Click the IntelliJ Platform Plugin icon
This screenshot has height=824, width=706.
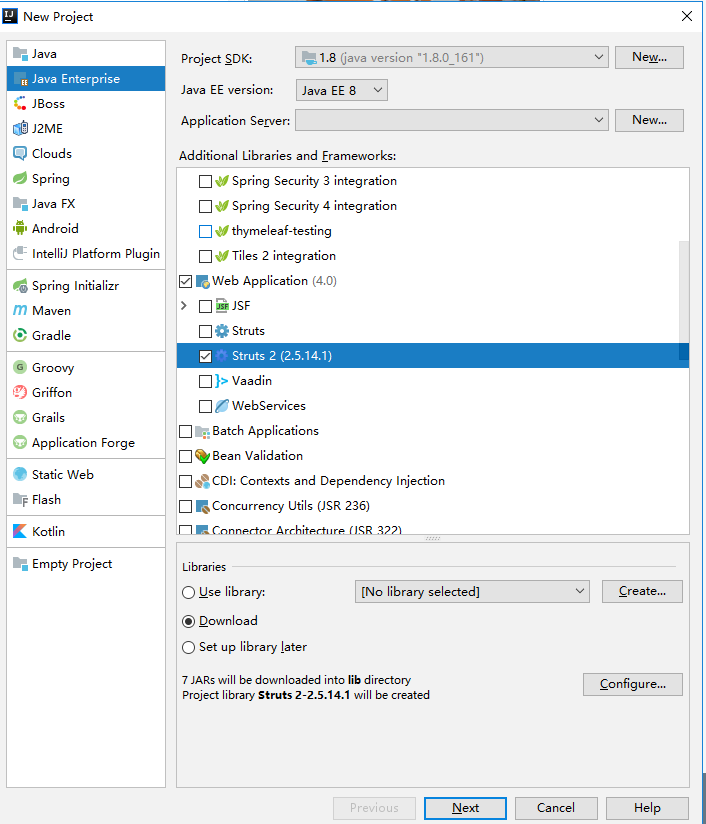pyautogui.click(x=20, y=253)
